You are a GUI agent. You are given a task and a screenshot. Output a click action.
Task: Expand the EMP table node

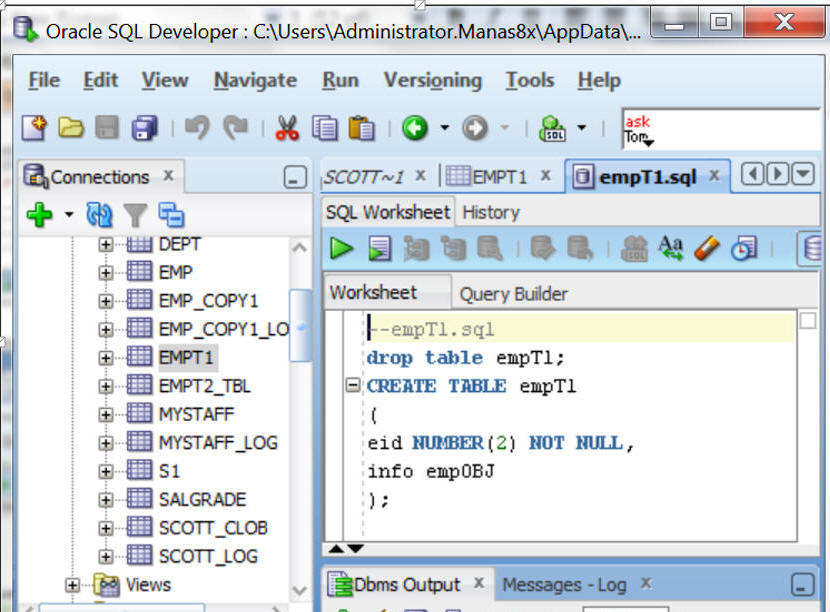coord(106,272)
